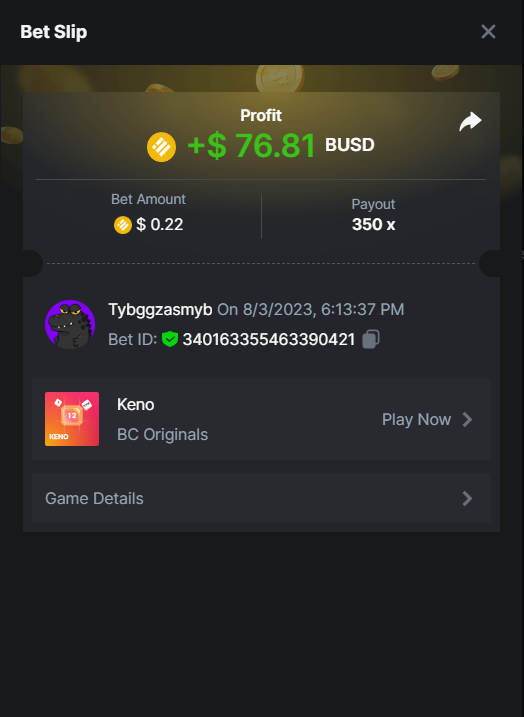524x717 pixels.
Task: Click the green verified shield icon
Action: point(170,339)
